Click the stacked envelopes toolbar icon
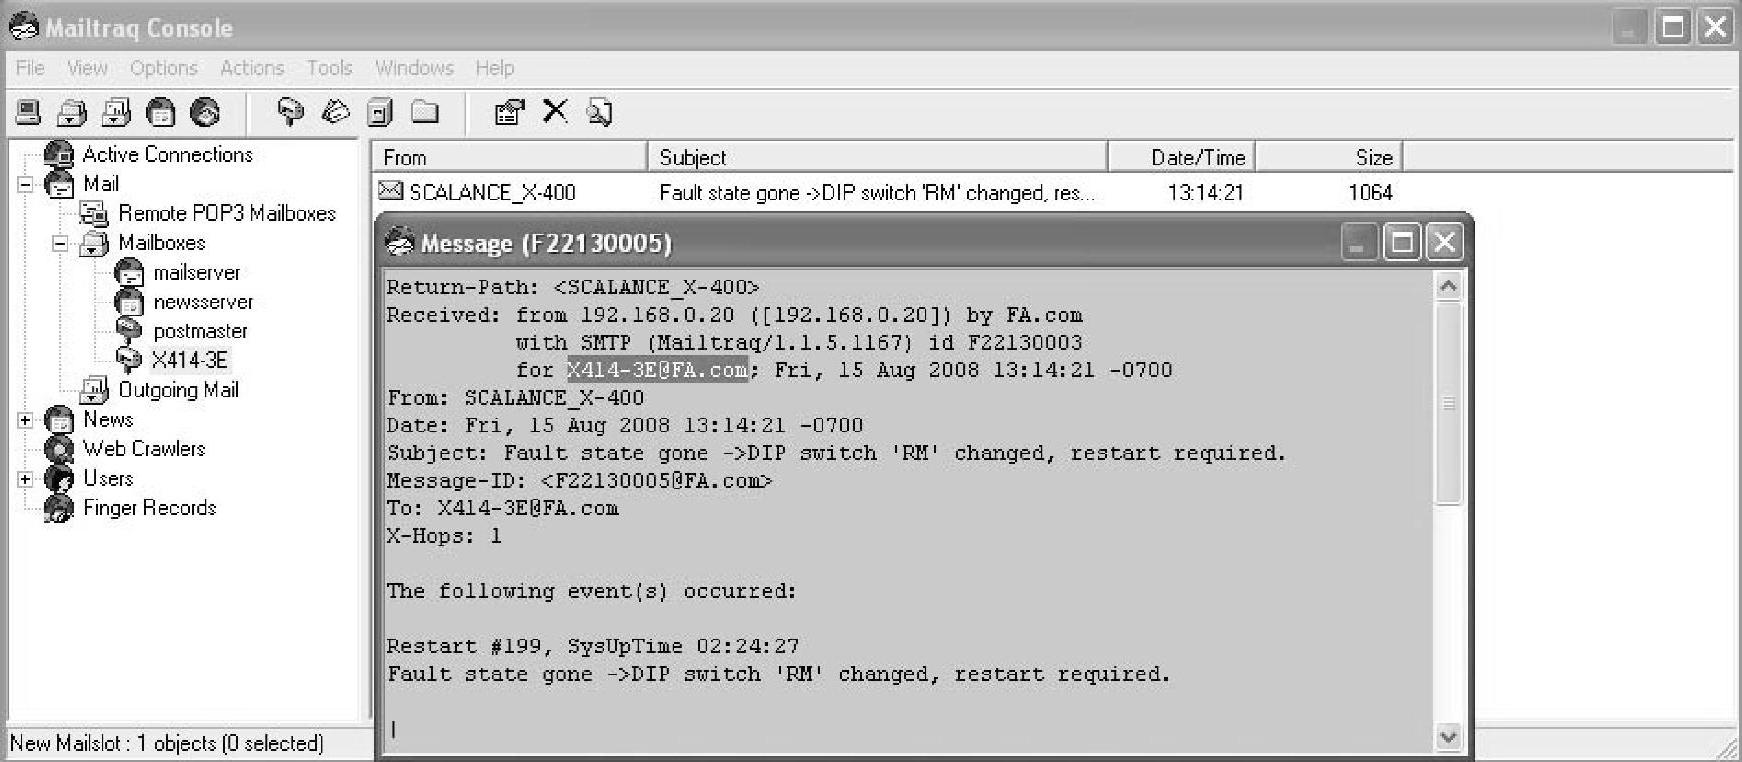Screen dimensions: 1742x762 pyautogui.click(x=335, y=112)
